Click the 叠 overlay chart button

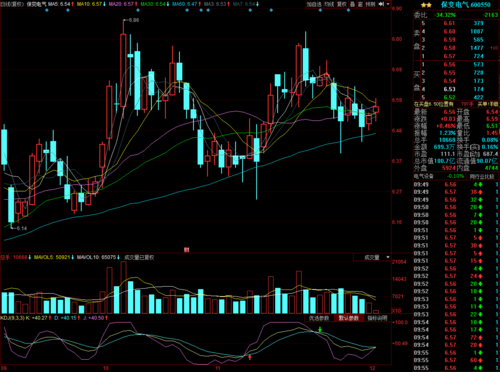pos(353,4)
